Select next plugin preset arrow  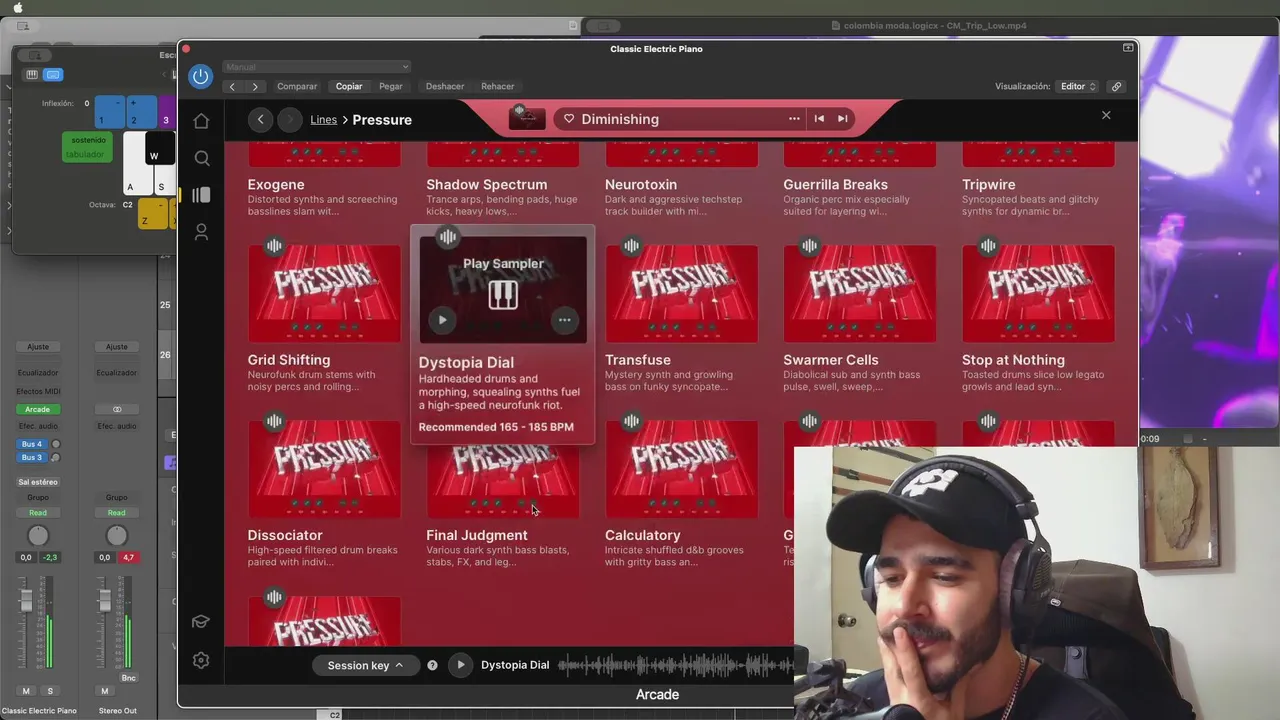pos(255,87)
